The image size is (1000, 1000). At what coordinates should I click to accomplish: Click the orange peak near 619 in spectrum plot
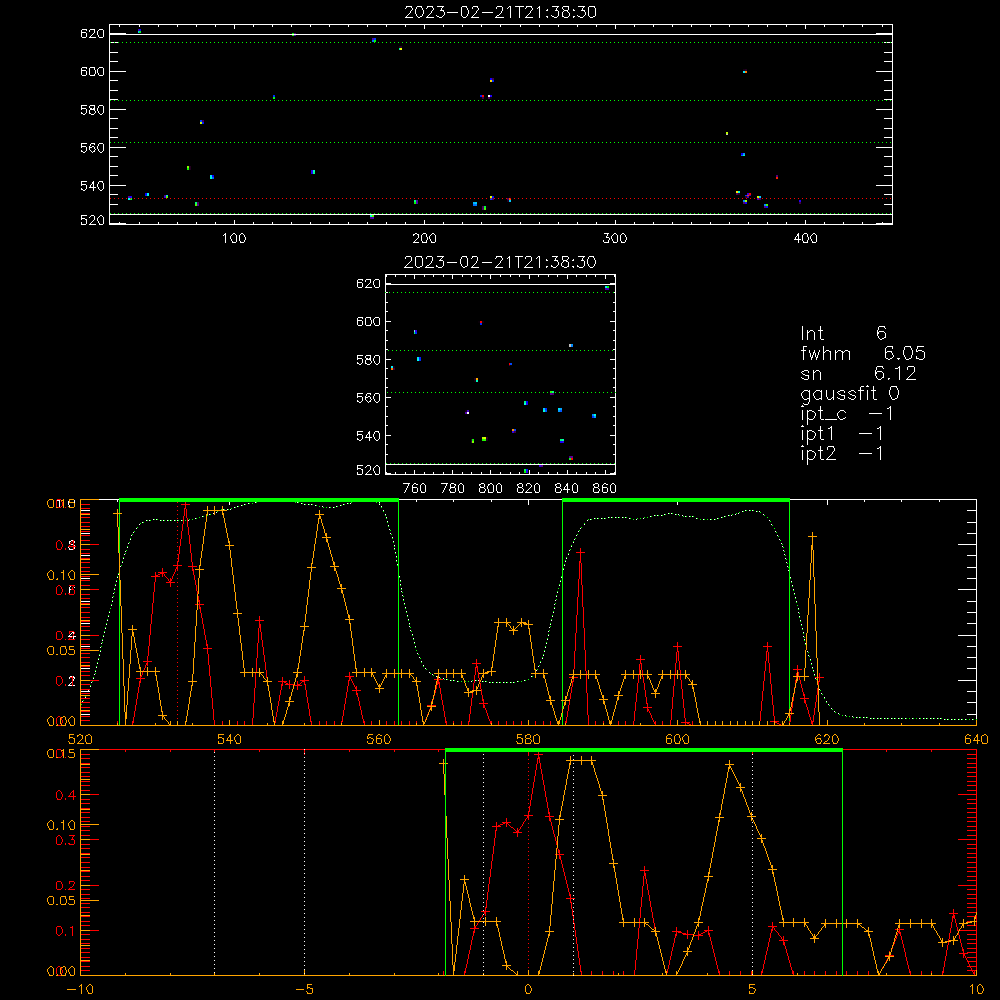coord(812,537)
